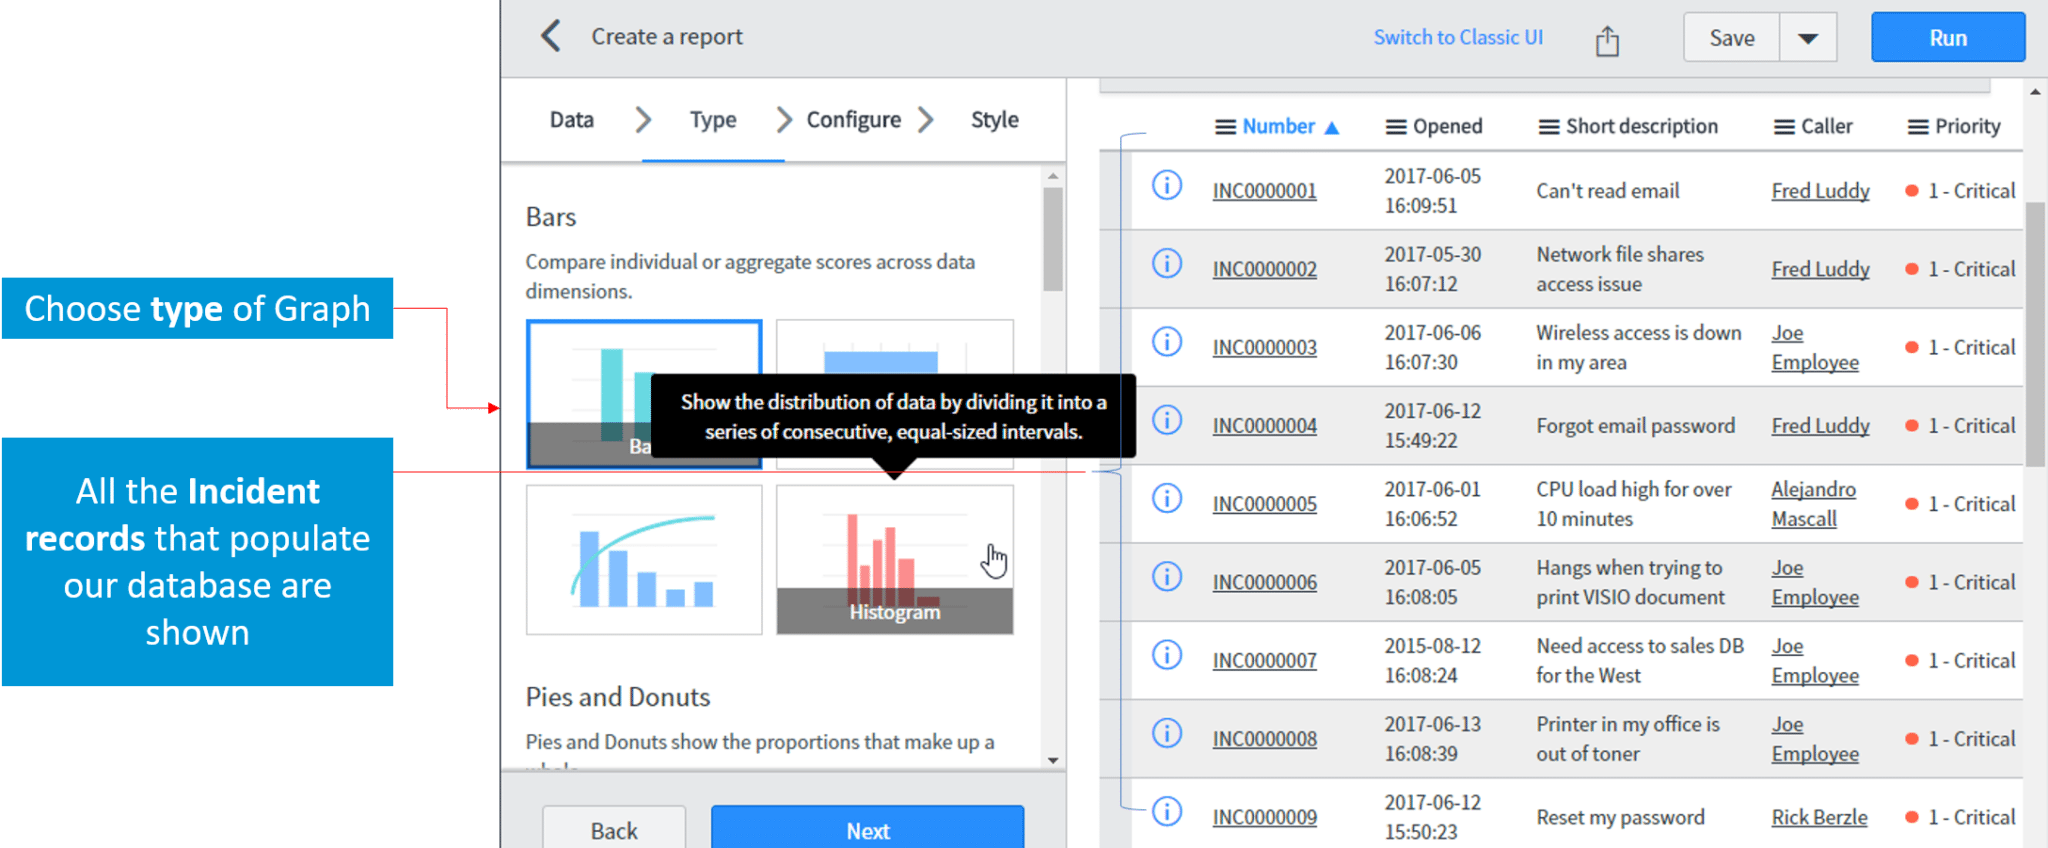The width and height of the screenshot is (2048, 848).
Task: Switch to the Style step tab
Action: pos(994,120)
